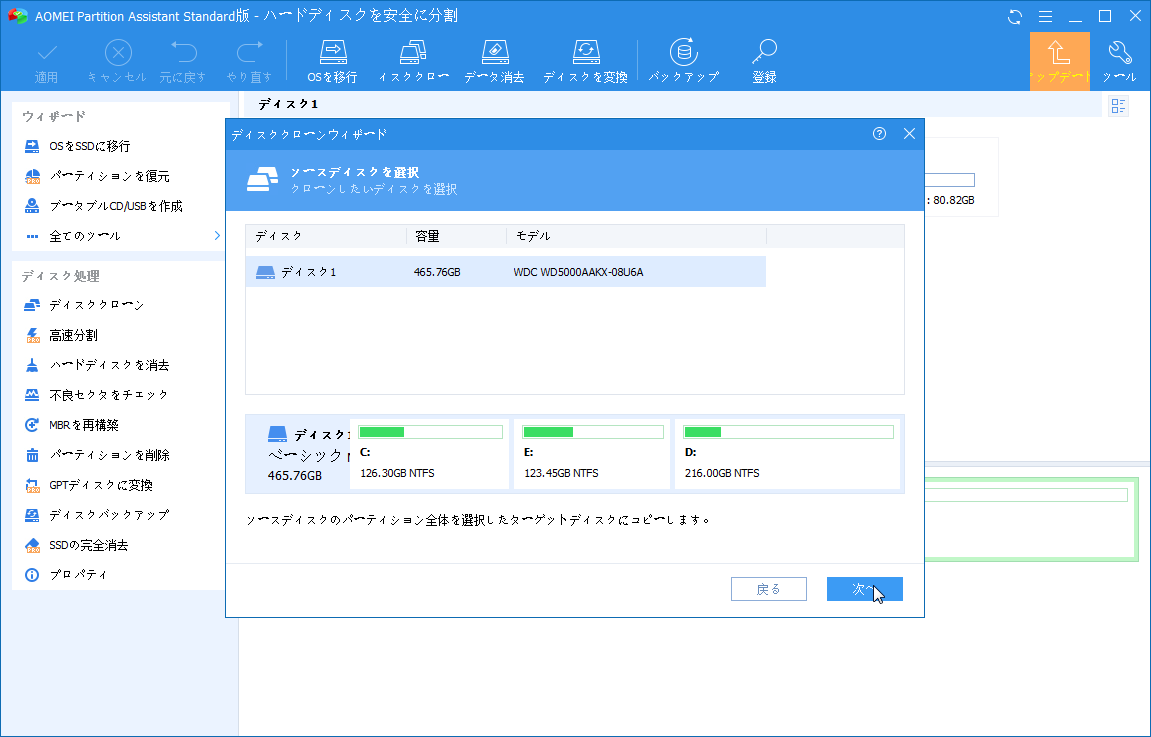The image size is (1151, 737).
Task: Click the refresh icon in title bar
Action: coord(1015,16)
